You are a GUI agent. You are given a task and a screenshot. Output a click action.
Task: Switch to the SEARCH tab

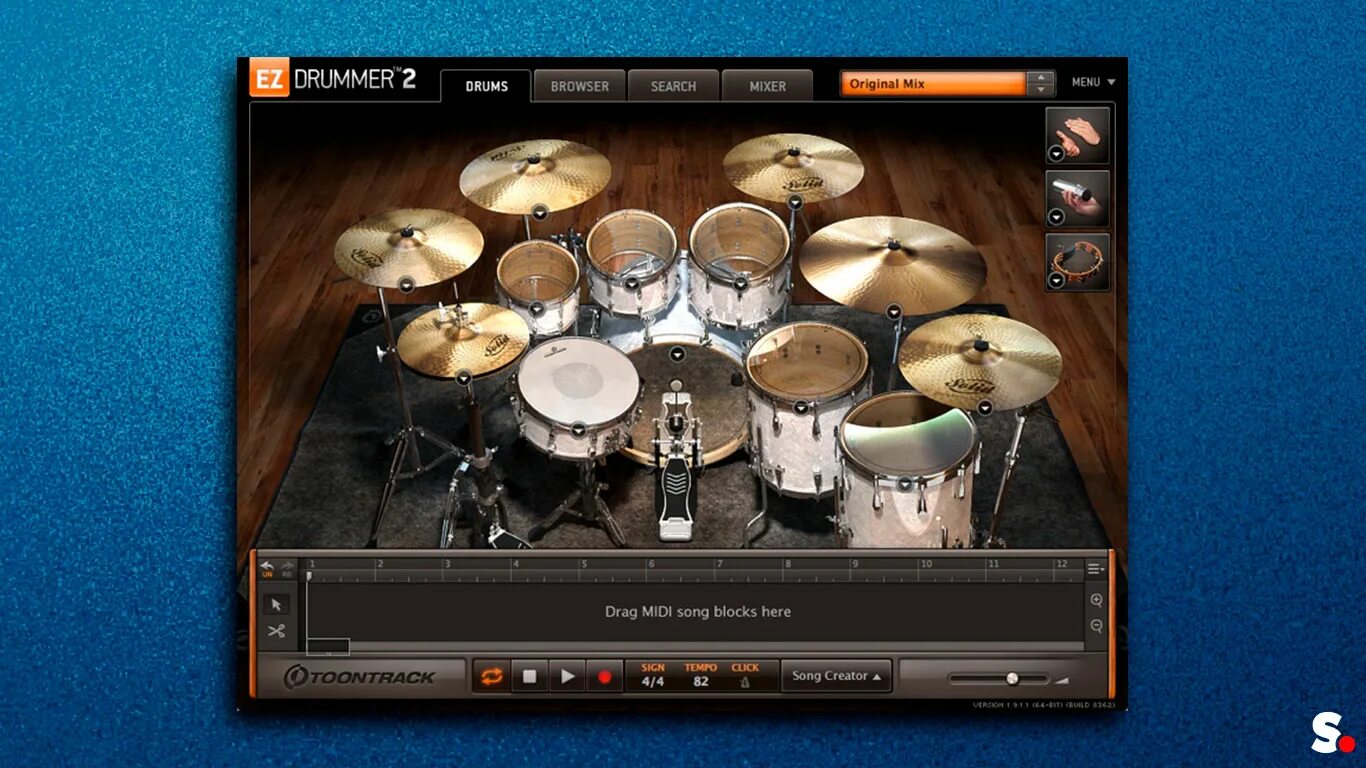point(673,86)
